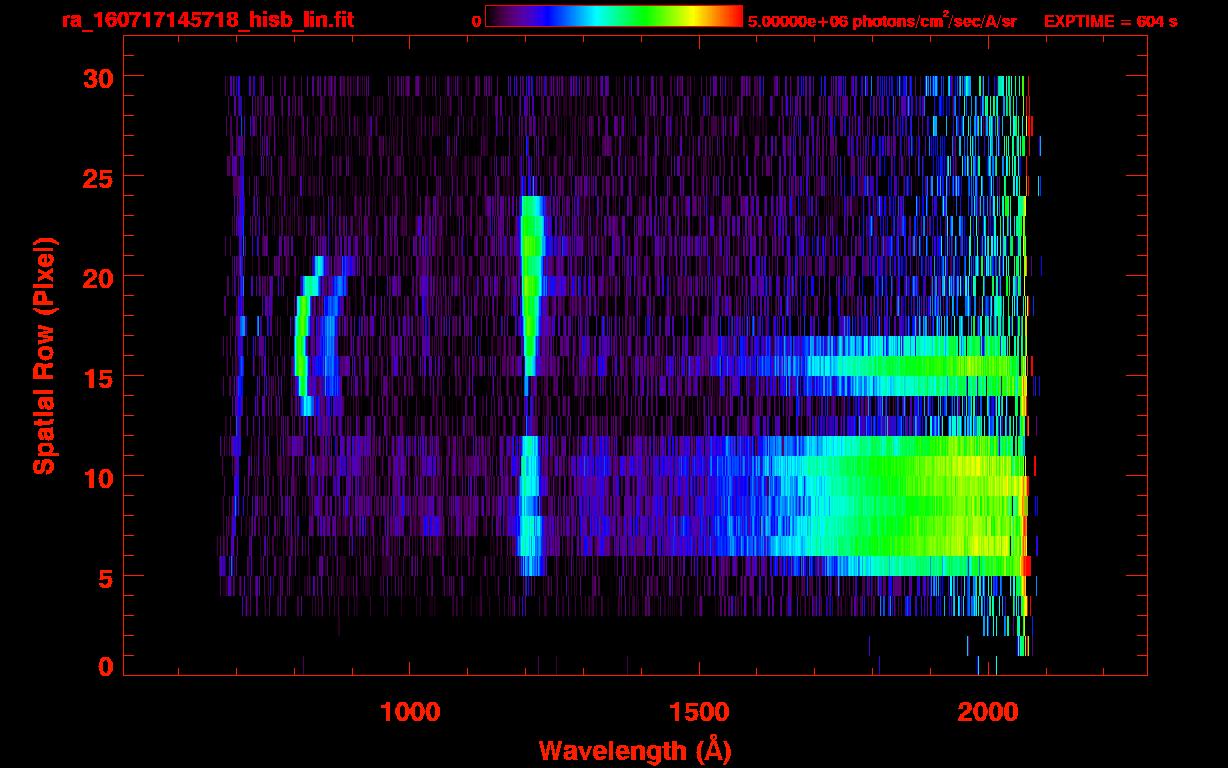1228x768 pixels.
Task: Select the color bar minimum label 0
Action: pos(476,21)
